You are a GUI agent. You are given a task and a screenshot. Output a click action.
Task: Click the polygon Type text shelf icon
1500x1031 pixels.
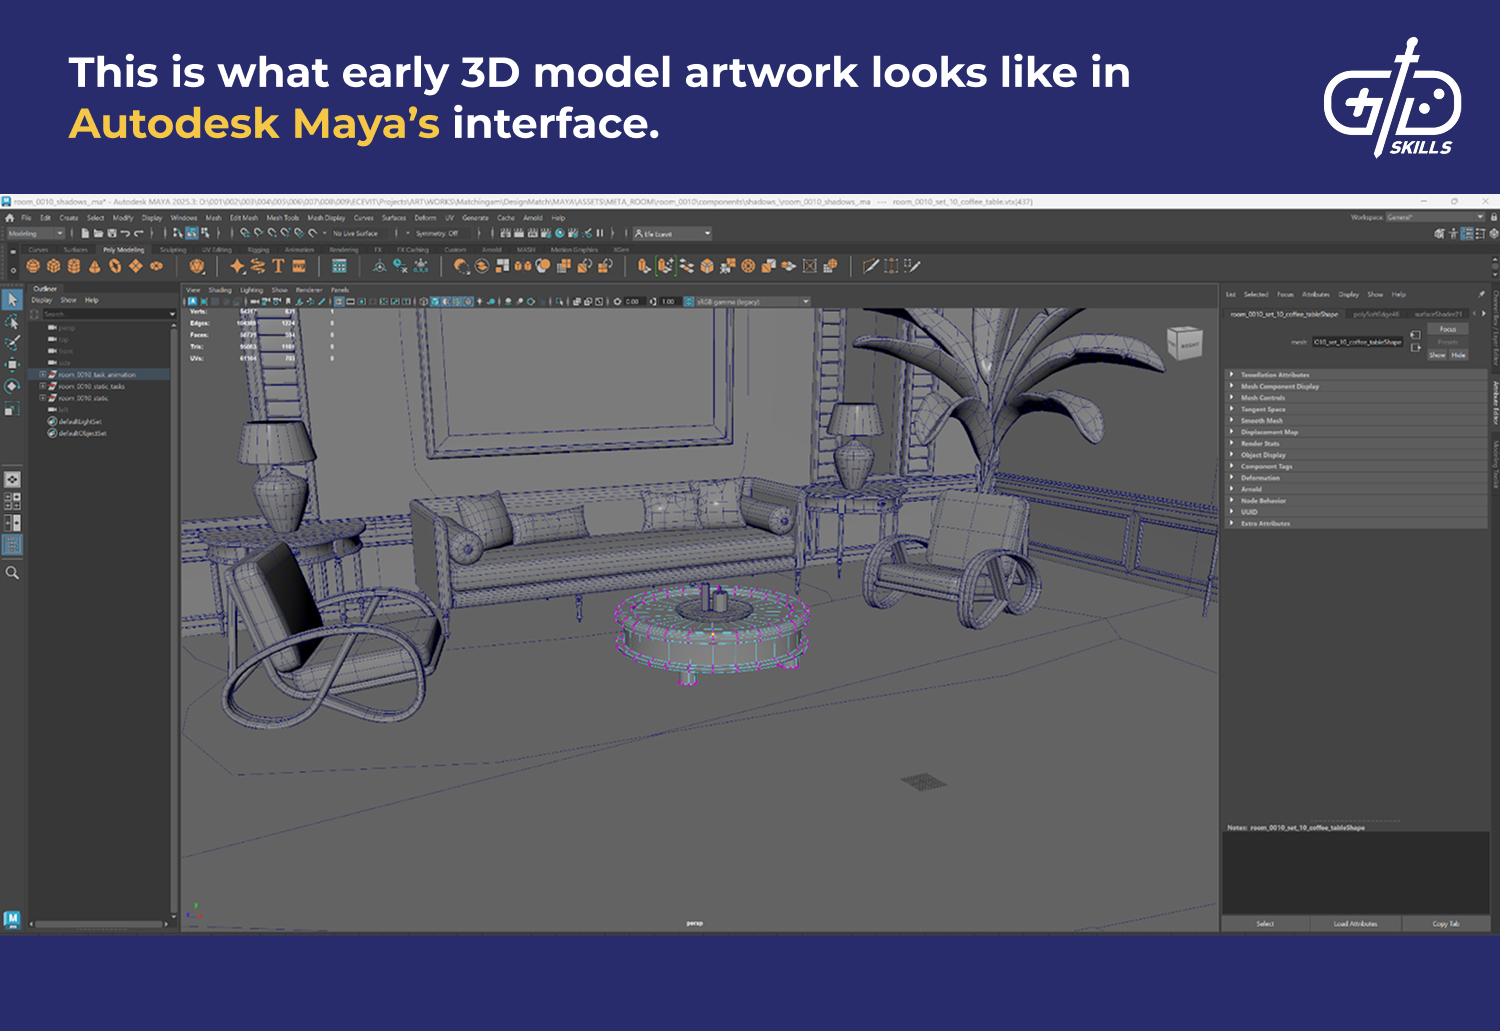tap(278, 266)
